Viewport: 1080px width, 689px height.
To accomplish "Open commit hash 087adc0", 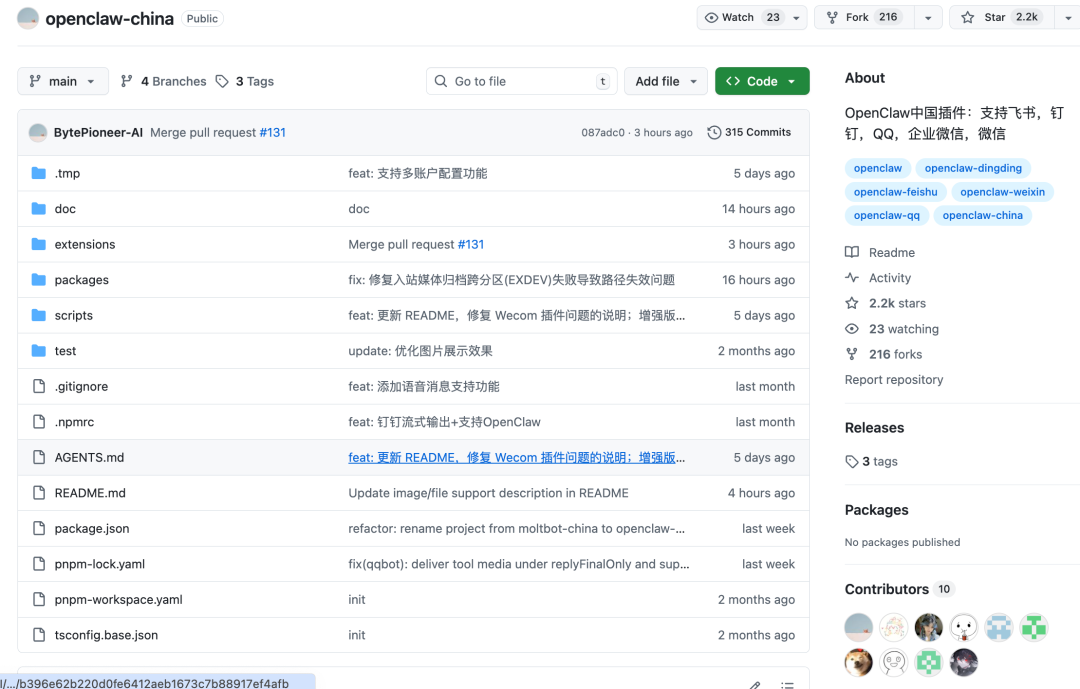I will [603, 132].
